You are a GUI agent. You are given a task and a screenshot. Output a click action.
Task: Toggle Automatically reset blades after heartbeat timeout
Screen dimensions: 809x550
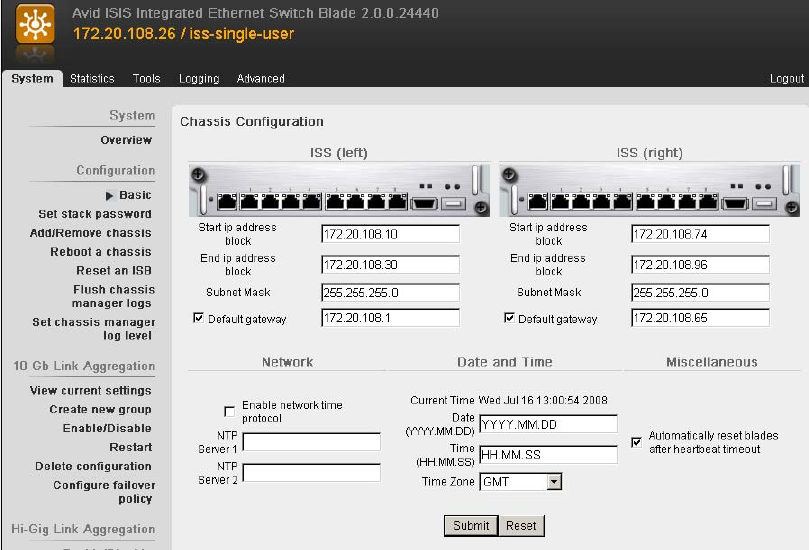point(637,442)
